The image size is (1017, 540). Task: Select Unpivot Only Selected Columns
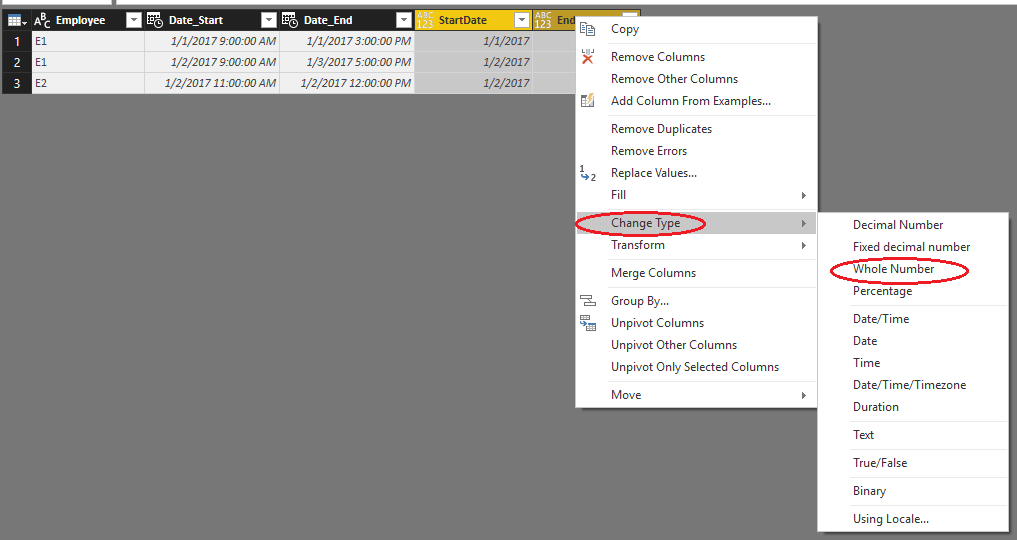click(x=696, y=367)
